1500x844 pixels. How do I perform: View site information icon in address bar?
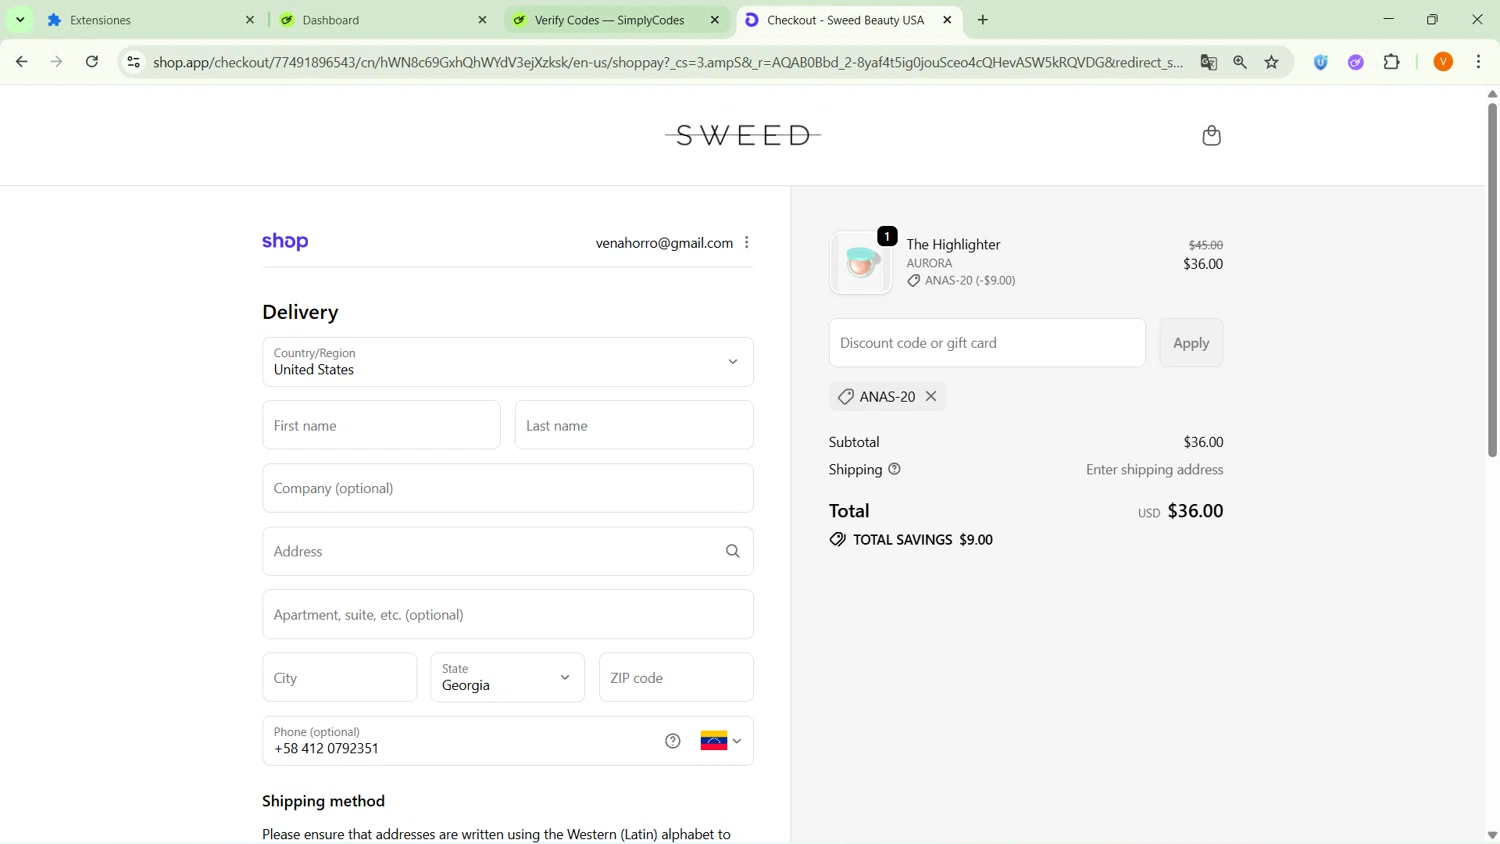coord(133,62)
